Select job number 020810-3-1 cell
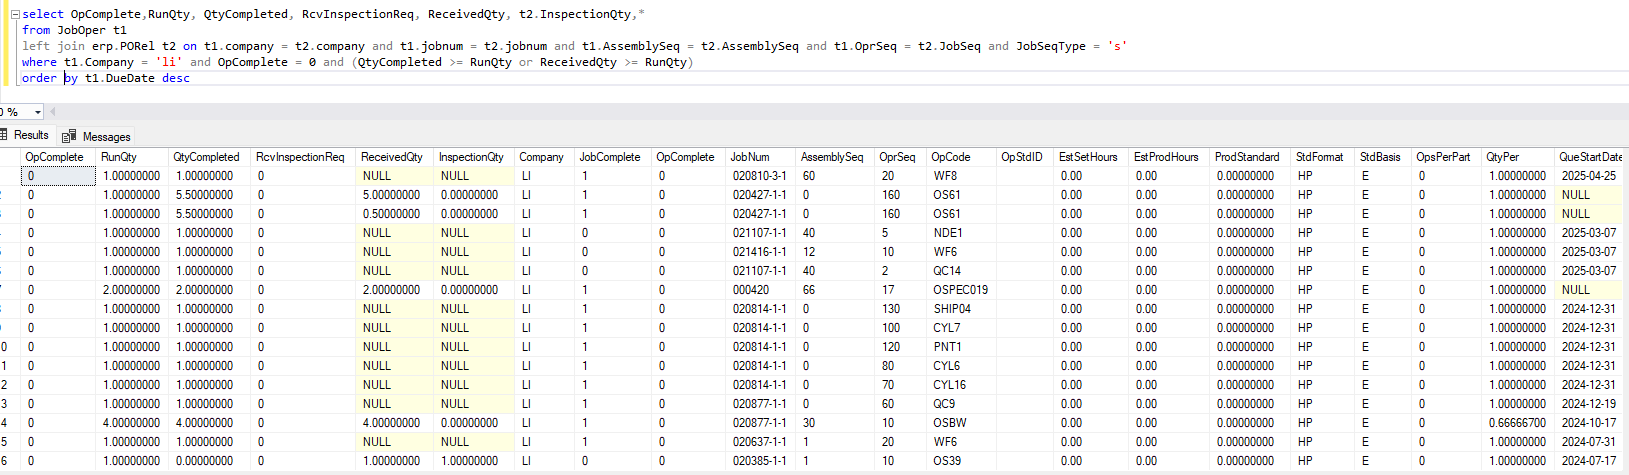The width and height of the screenshot is (1629, 475). pyautogui.click(x=760, y=176)
